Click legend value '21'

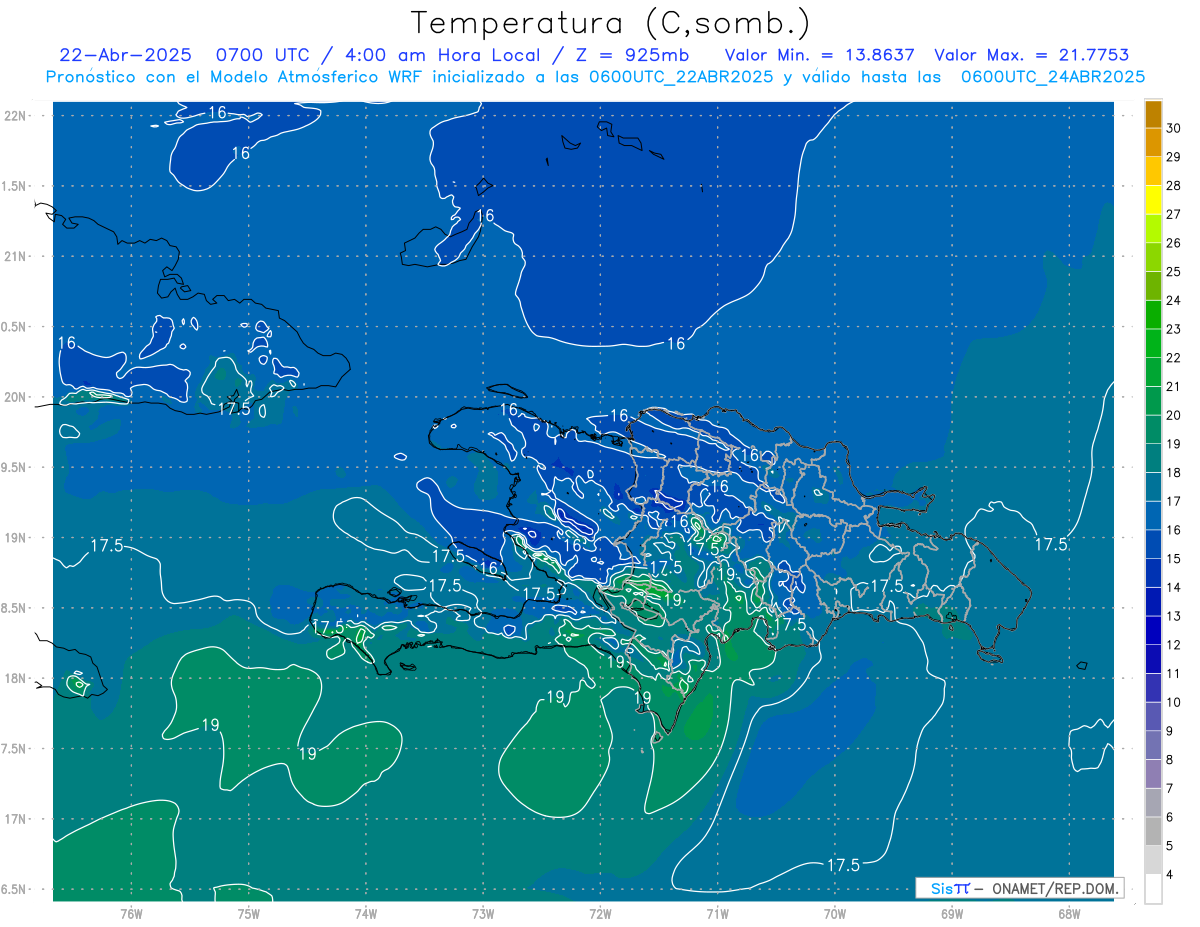[1174, 387]
